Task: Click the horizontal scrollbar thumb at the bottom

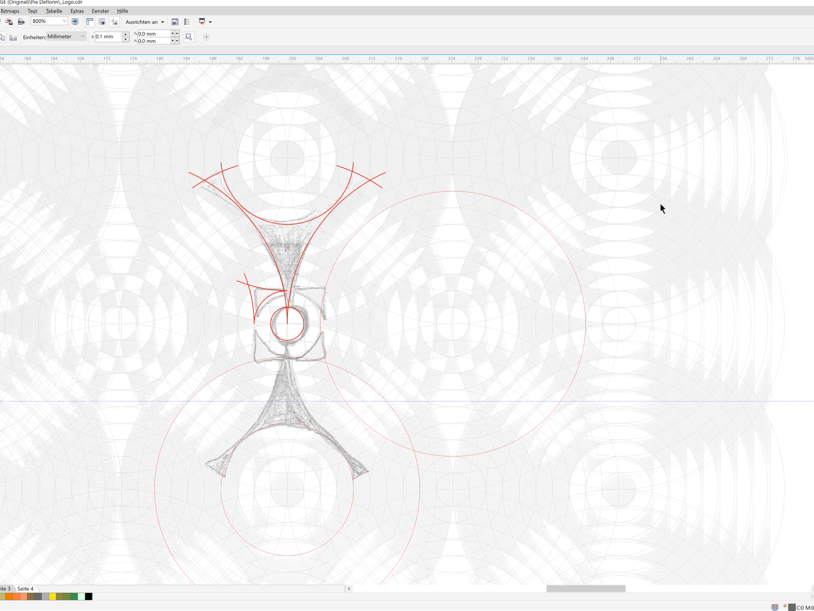Action: coord(585,589)
